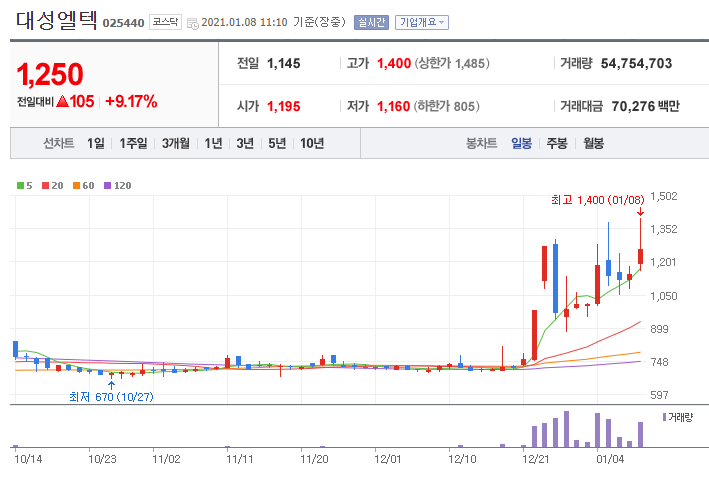Click the 실시간 real-time button

coord(371,22)
